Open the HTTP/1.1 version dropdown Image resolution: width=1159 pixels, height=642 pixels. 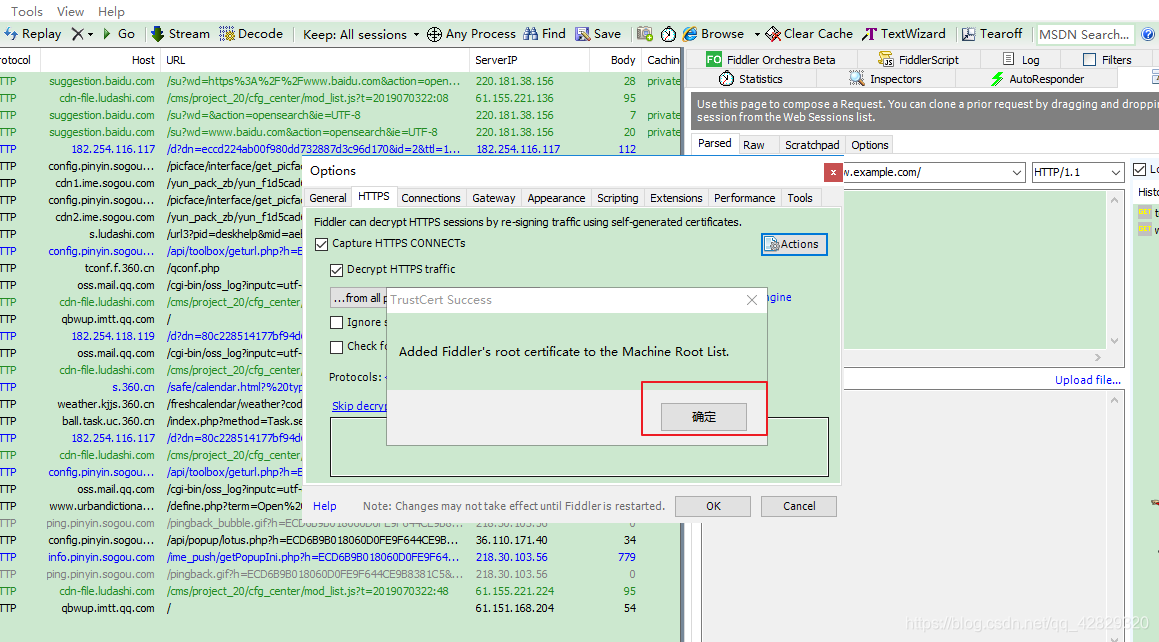[1115, 172]
